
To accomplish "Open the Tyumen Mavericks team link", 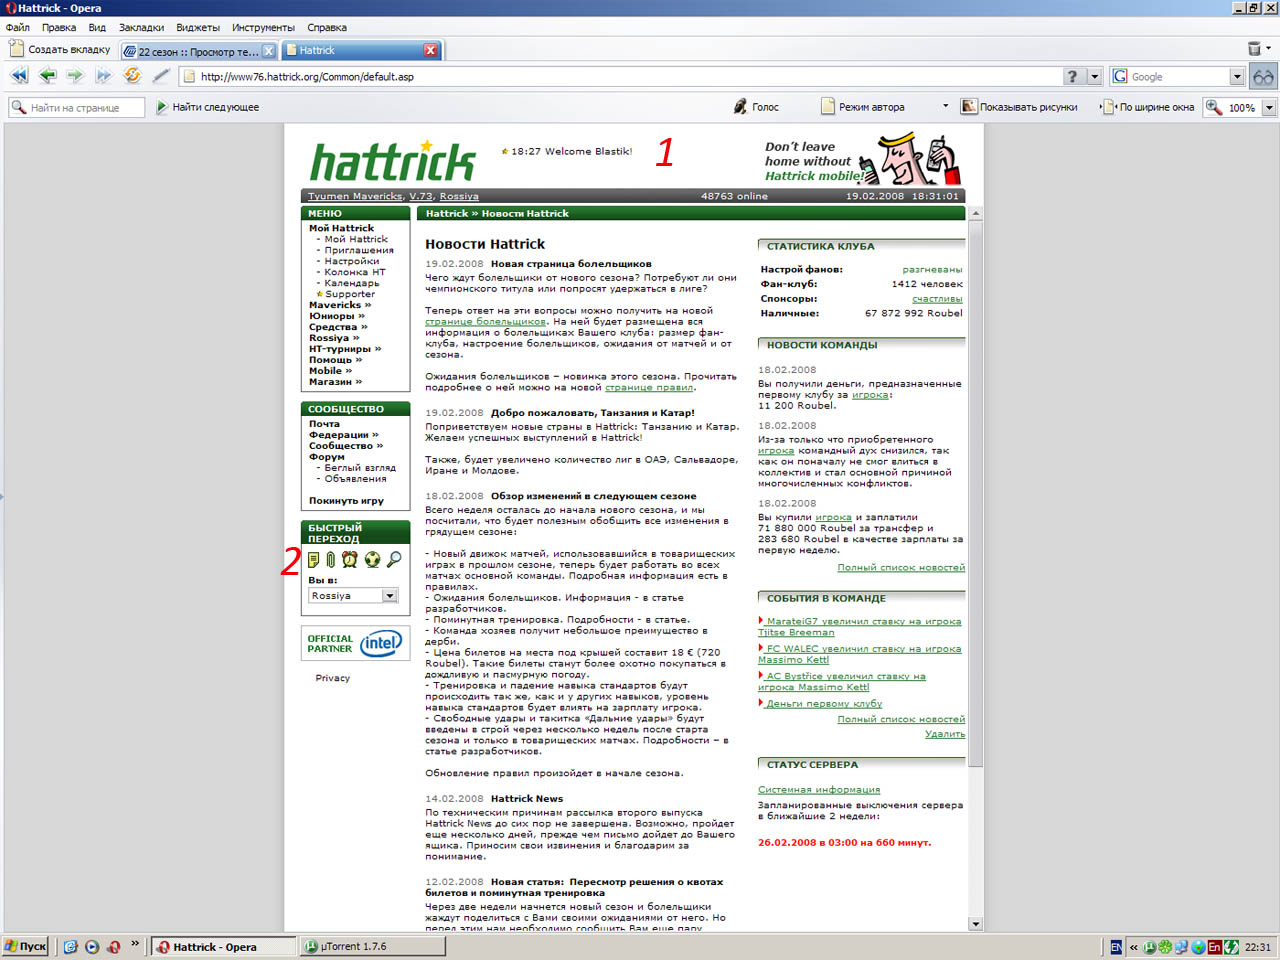I will pos(355,196).
